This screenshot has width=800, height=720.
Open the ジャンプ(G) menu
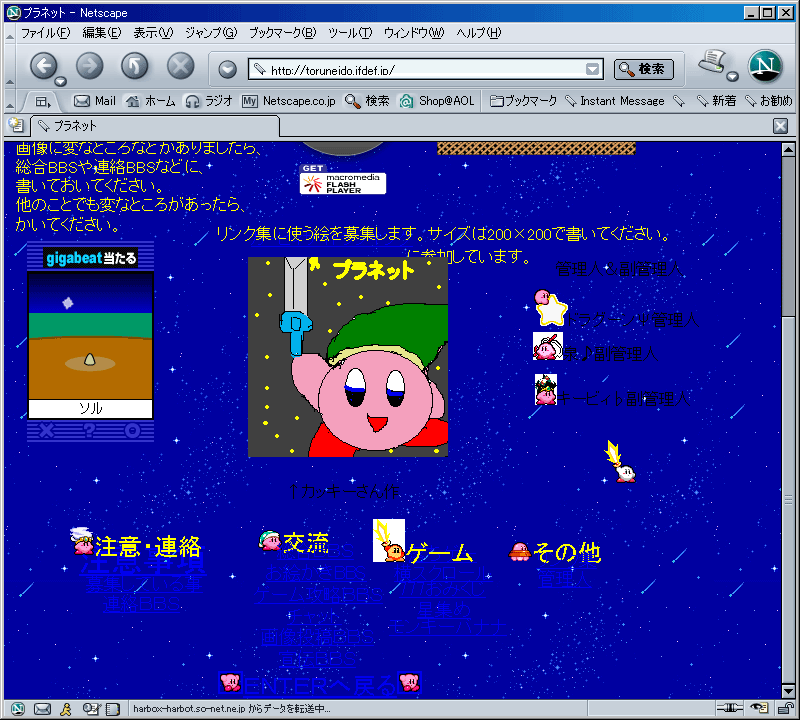(211, 33)
